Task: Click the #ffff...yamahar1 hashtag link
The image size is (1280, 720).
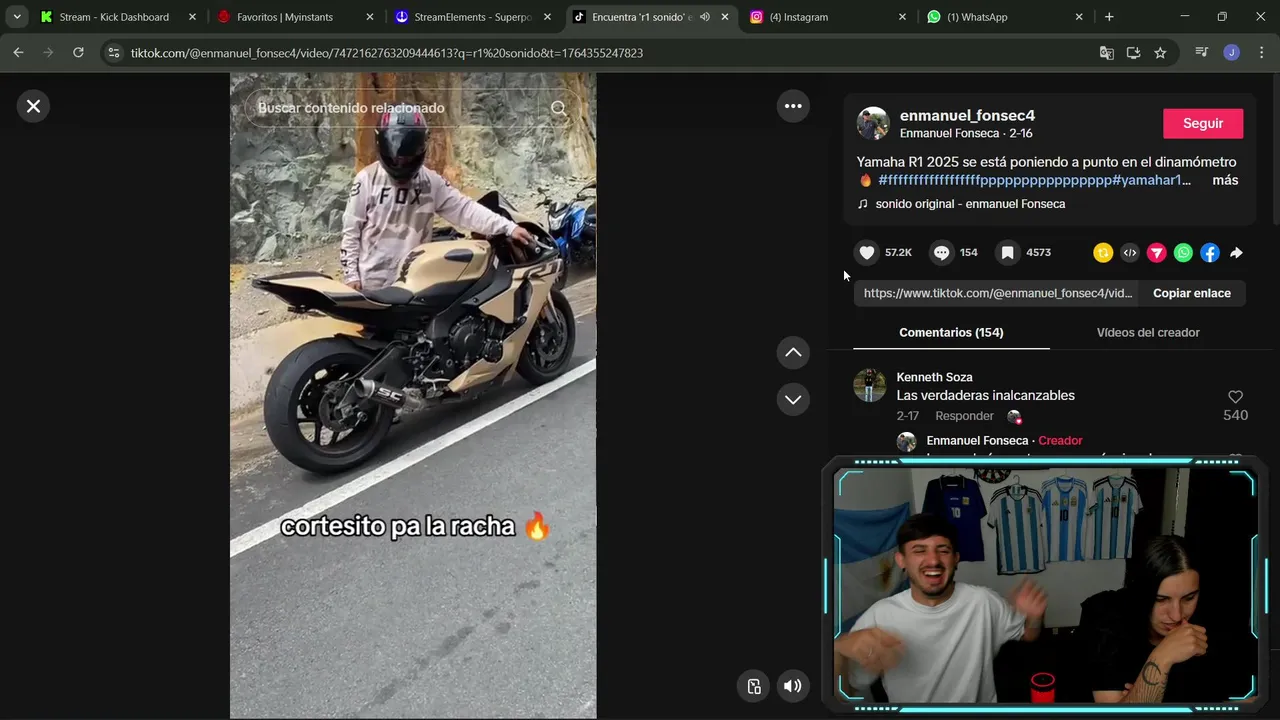Action: [1035, 180]
